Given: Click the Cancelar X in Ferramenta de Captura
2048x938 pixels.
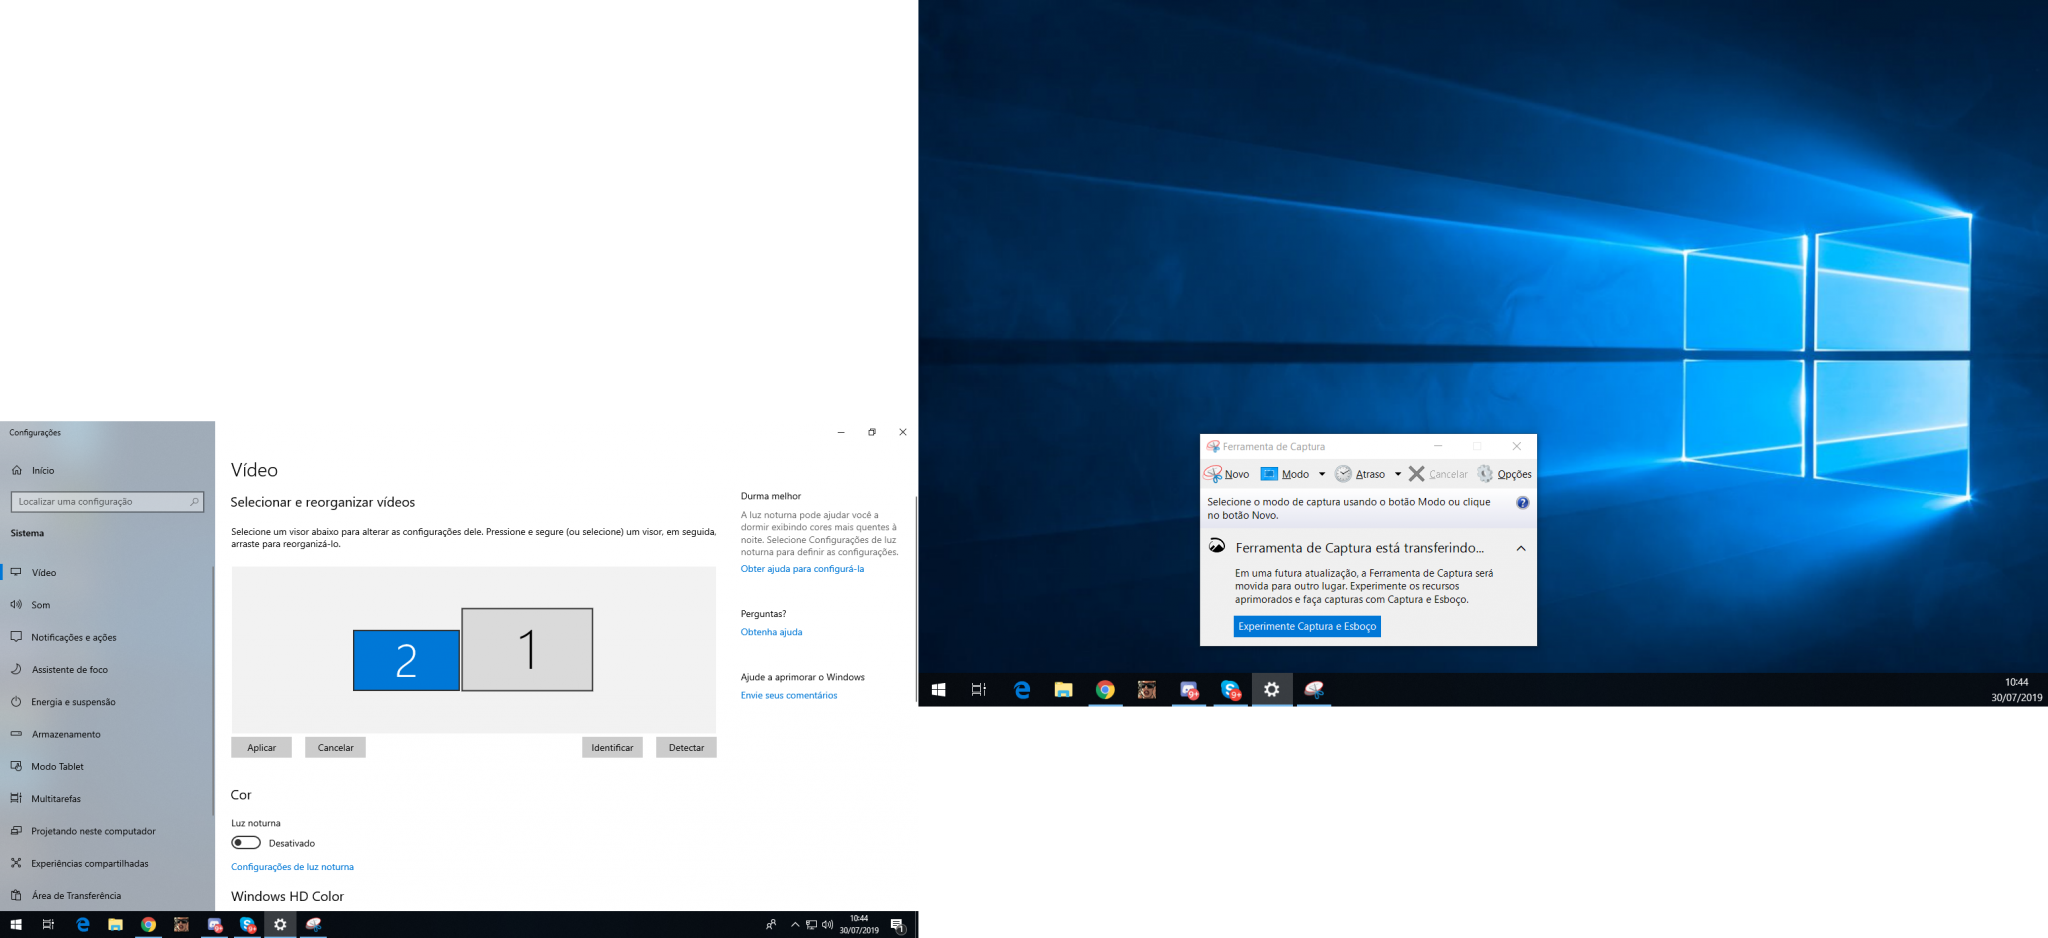Looking at the screenshot, I should click(x=1438, y=474).
